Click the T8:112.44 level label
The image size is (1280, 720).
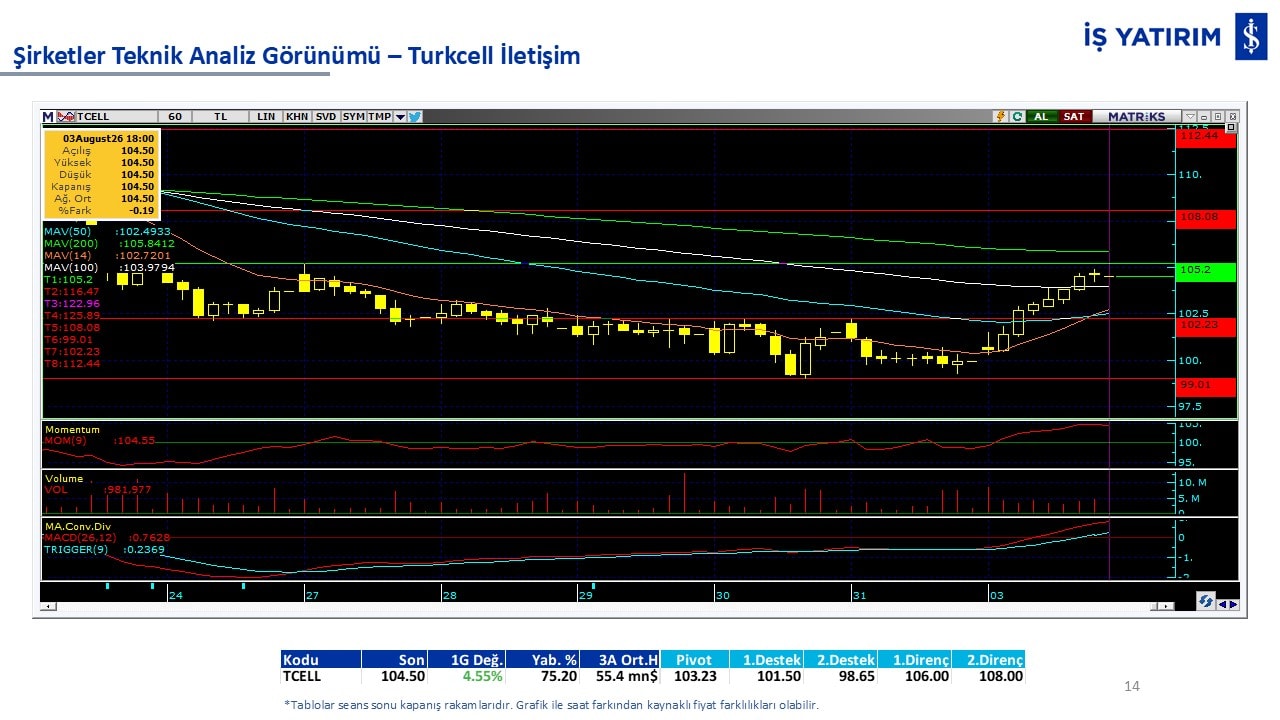(x=71, y=363)
